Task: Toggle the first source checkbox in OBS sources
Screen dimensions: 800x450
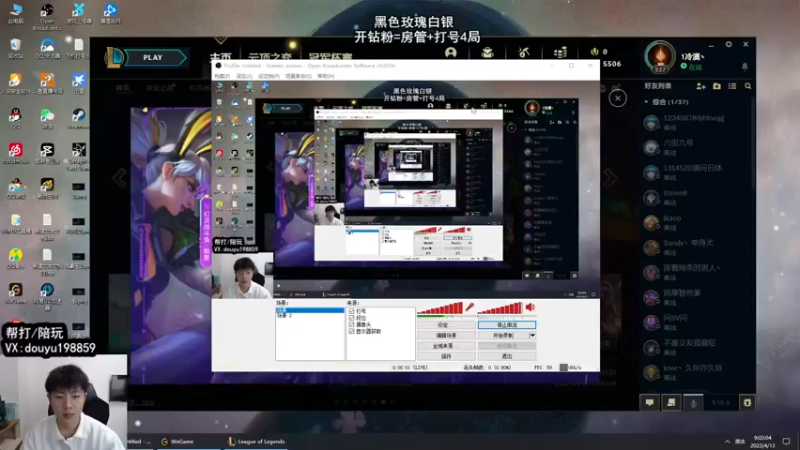Action: (352, 311)
